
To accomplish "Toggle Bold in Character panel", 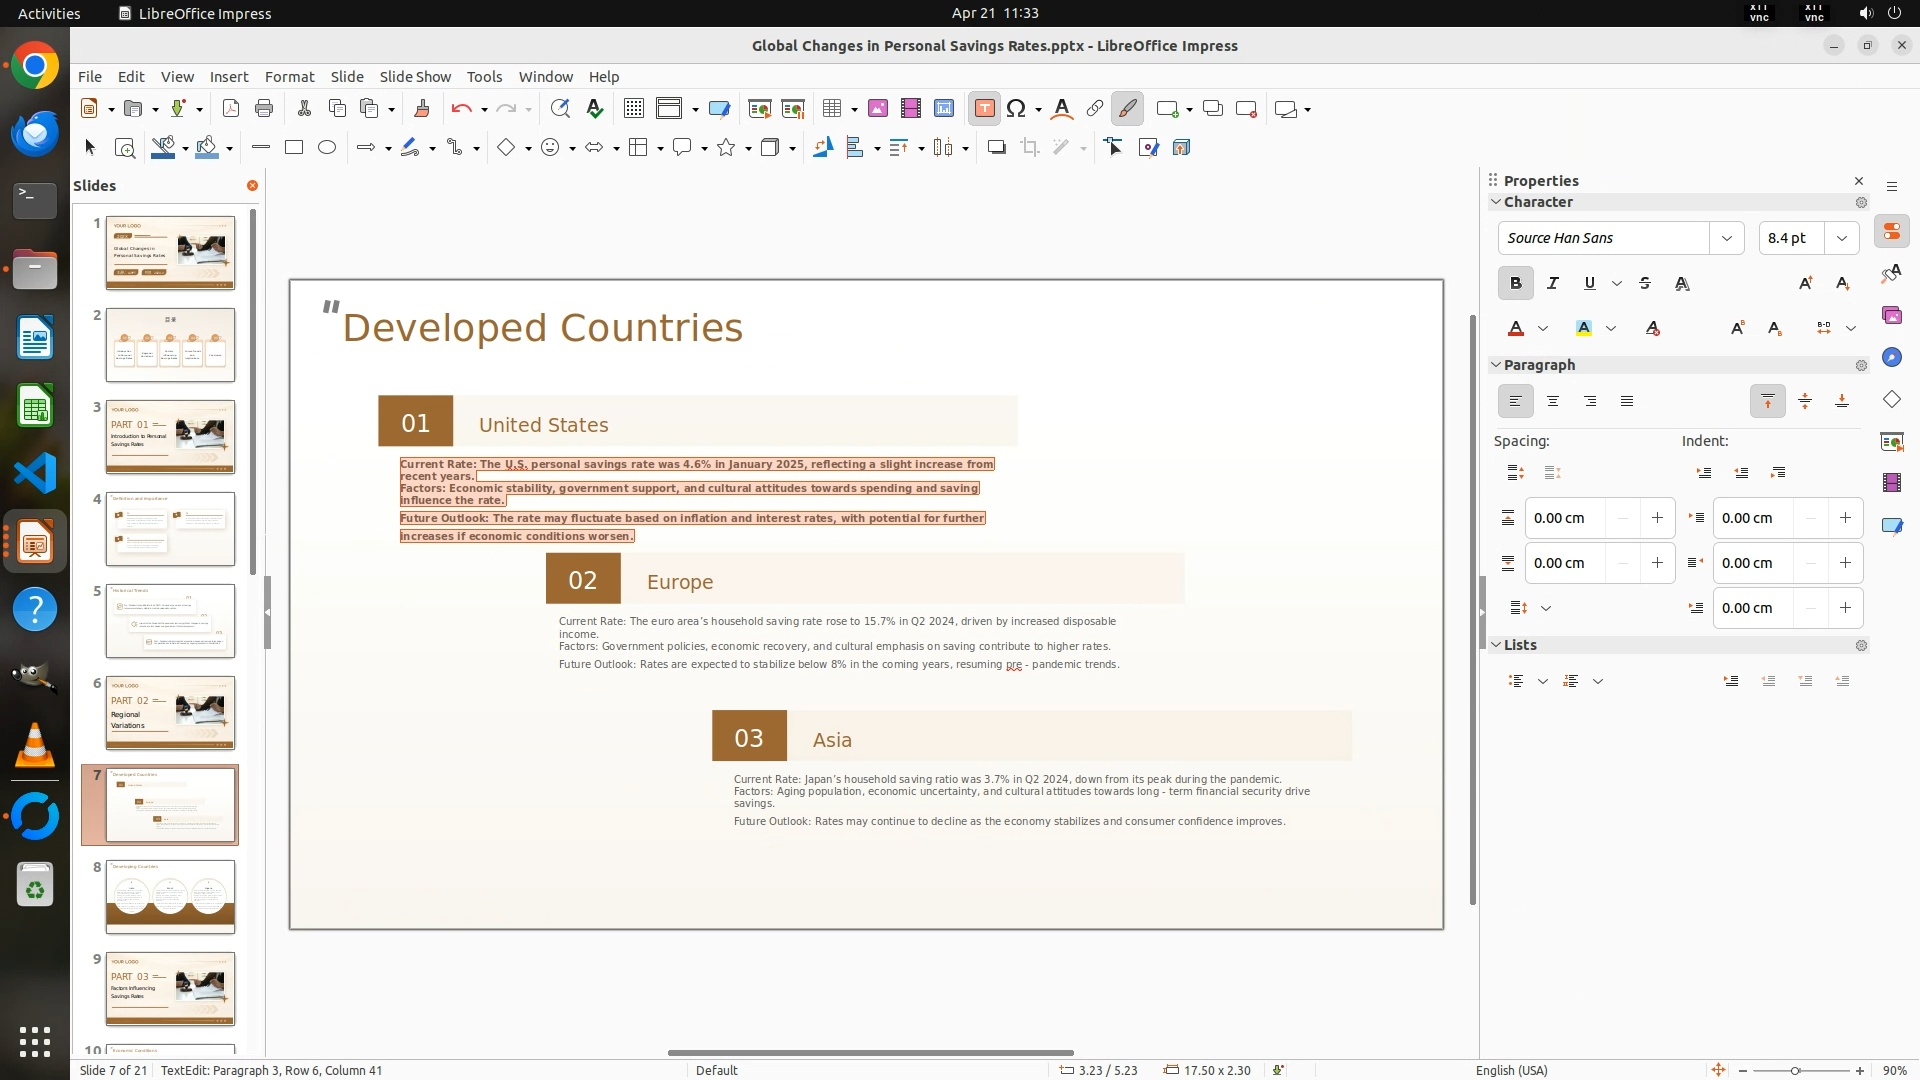I will point(1516,284).
